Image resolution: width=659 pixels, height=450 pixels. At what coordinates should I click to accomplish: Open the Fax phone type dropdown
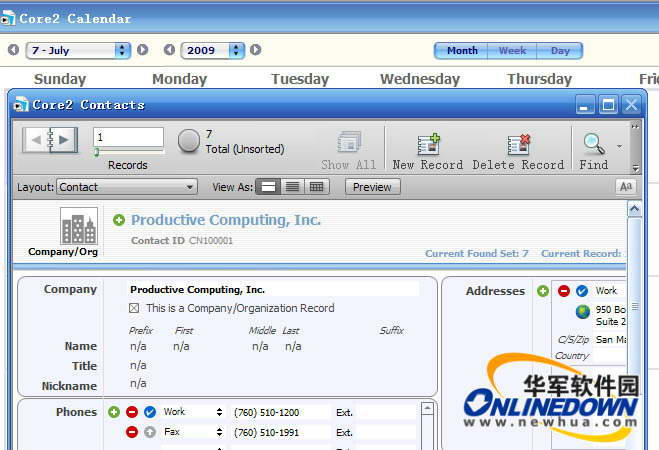219,432
